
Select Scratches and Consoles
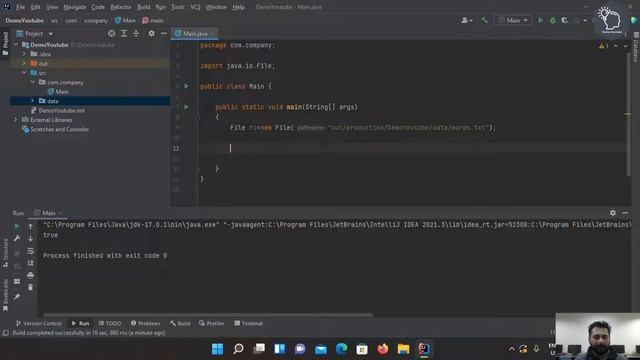(x=56, y=129)
